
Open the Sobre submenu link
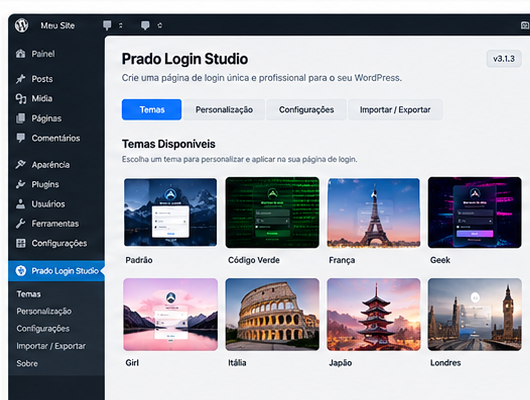(x=27, y=363)
